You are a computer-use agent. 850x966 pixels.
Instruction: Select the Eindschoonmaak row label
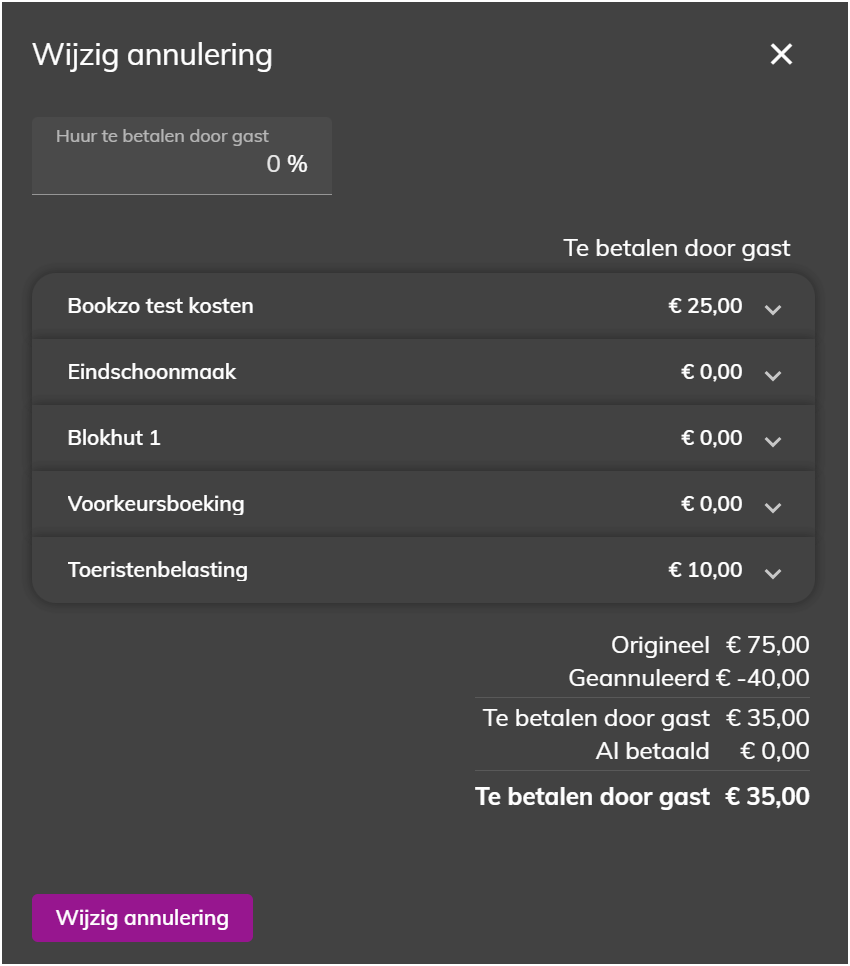(x=152, y=371)
